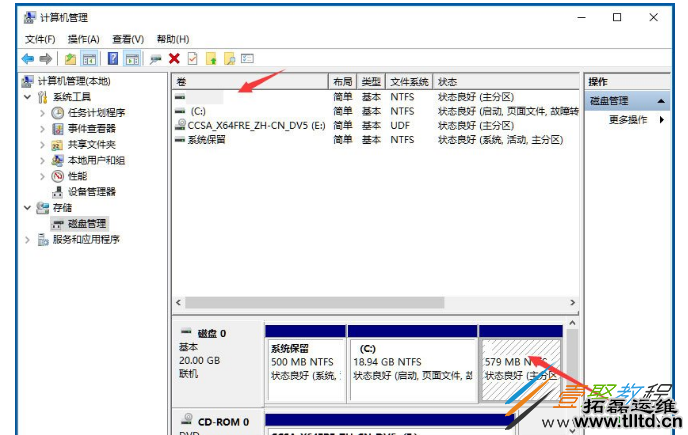Open the 文件(F) menu

click(40, 40)
